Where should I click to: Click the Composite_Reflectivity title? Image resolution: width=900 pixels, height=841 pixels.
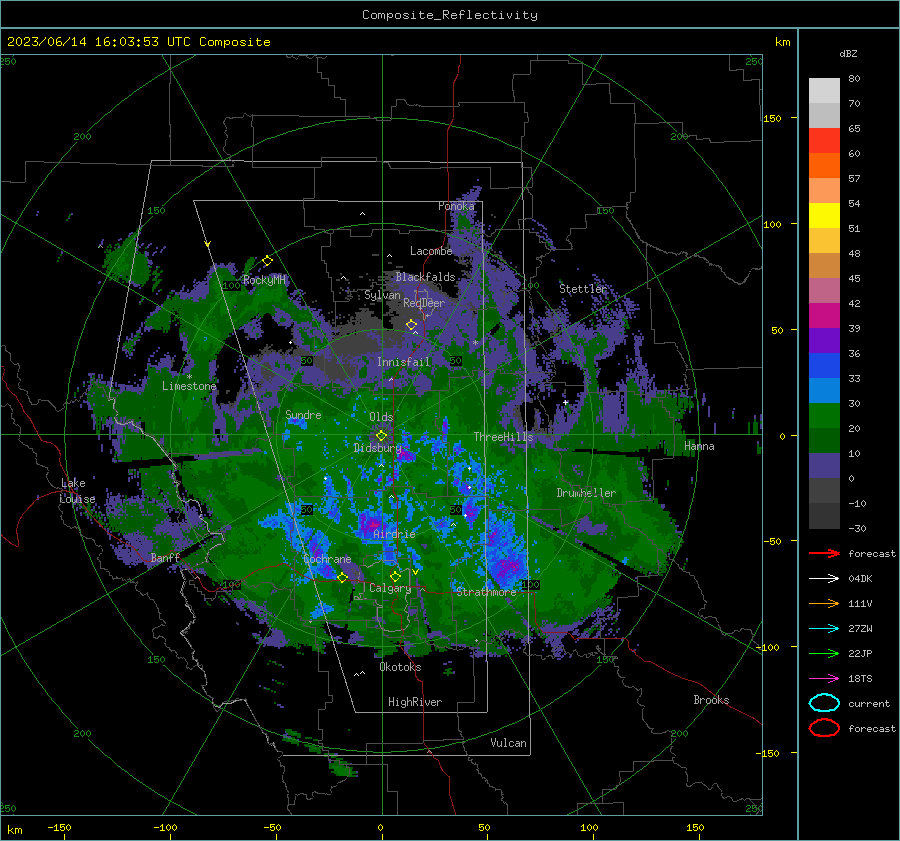point(449,15)
